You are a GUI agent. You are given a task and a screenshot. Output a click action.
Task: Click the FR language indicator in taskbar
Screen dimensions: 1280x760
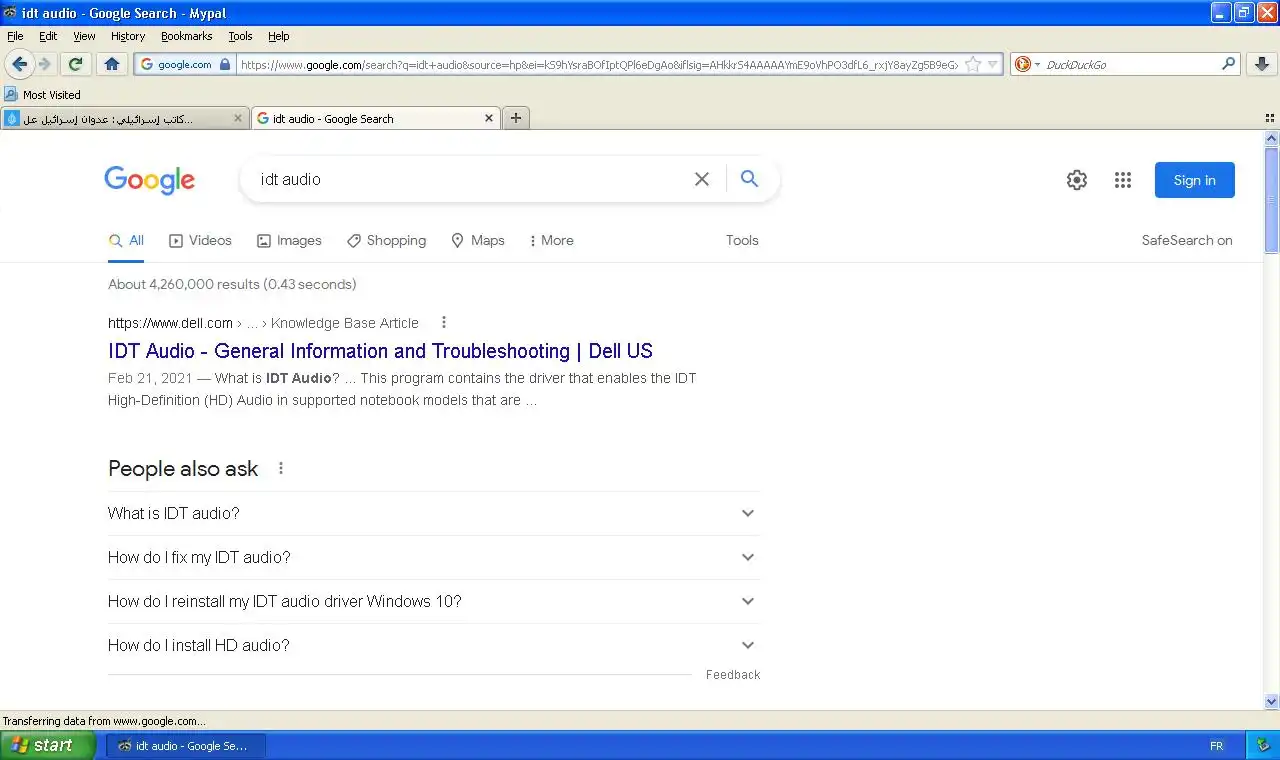(1216, 746)
